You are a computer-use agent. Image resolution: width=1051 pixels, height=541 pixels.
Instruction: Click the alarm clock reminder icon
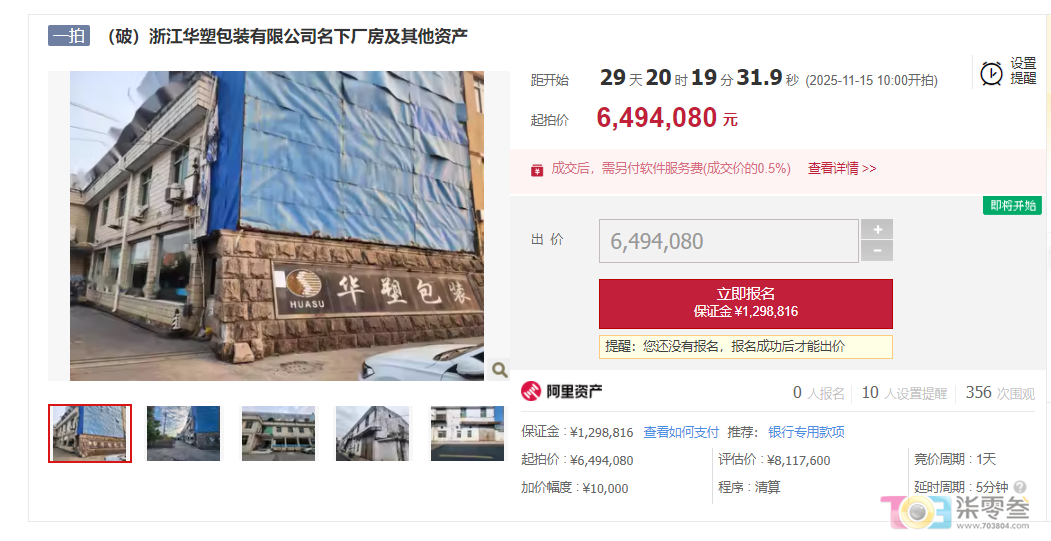[x=991, y=73]
